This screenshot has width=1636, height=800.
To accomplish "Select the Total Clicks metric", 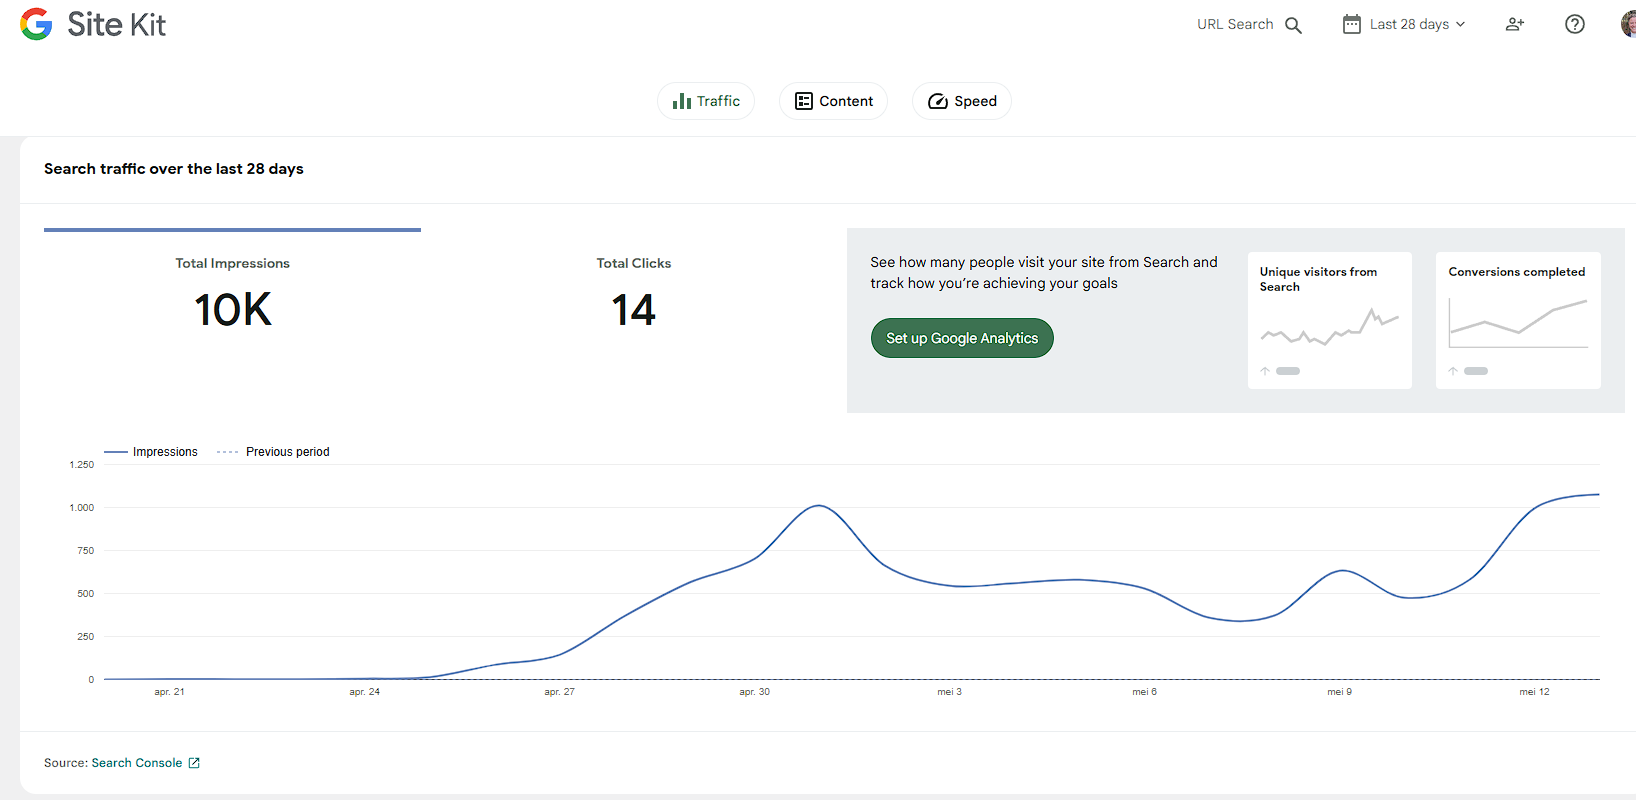I will (x=634, y=297).
